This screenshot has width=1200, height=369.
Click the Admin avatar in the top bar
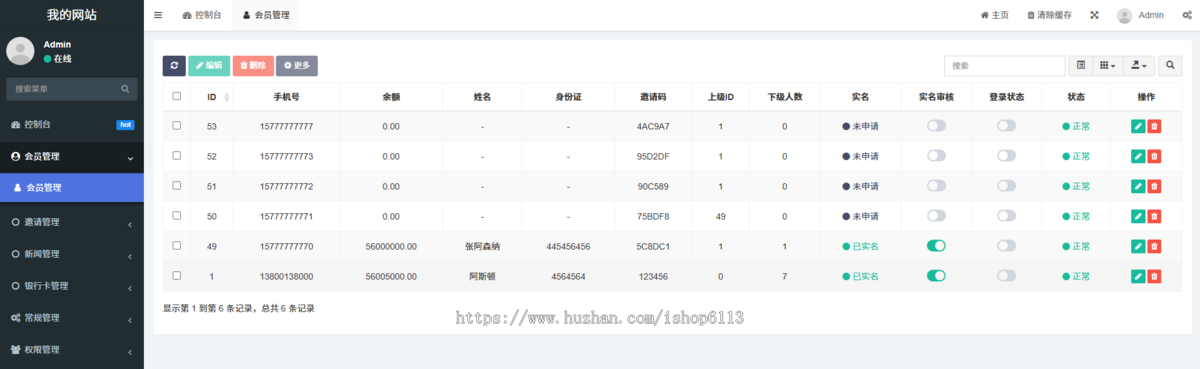[x=1124, y=15]
